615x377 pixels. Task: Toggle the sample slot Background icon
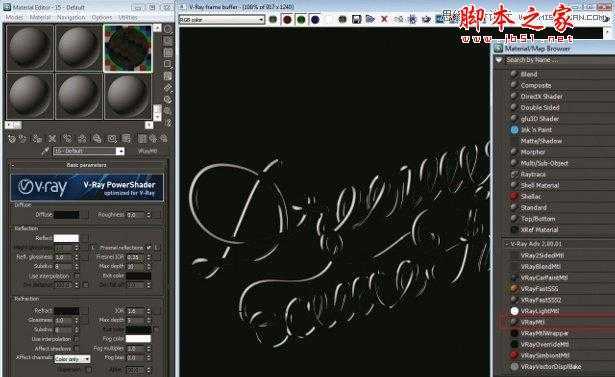coord(168,53)
